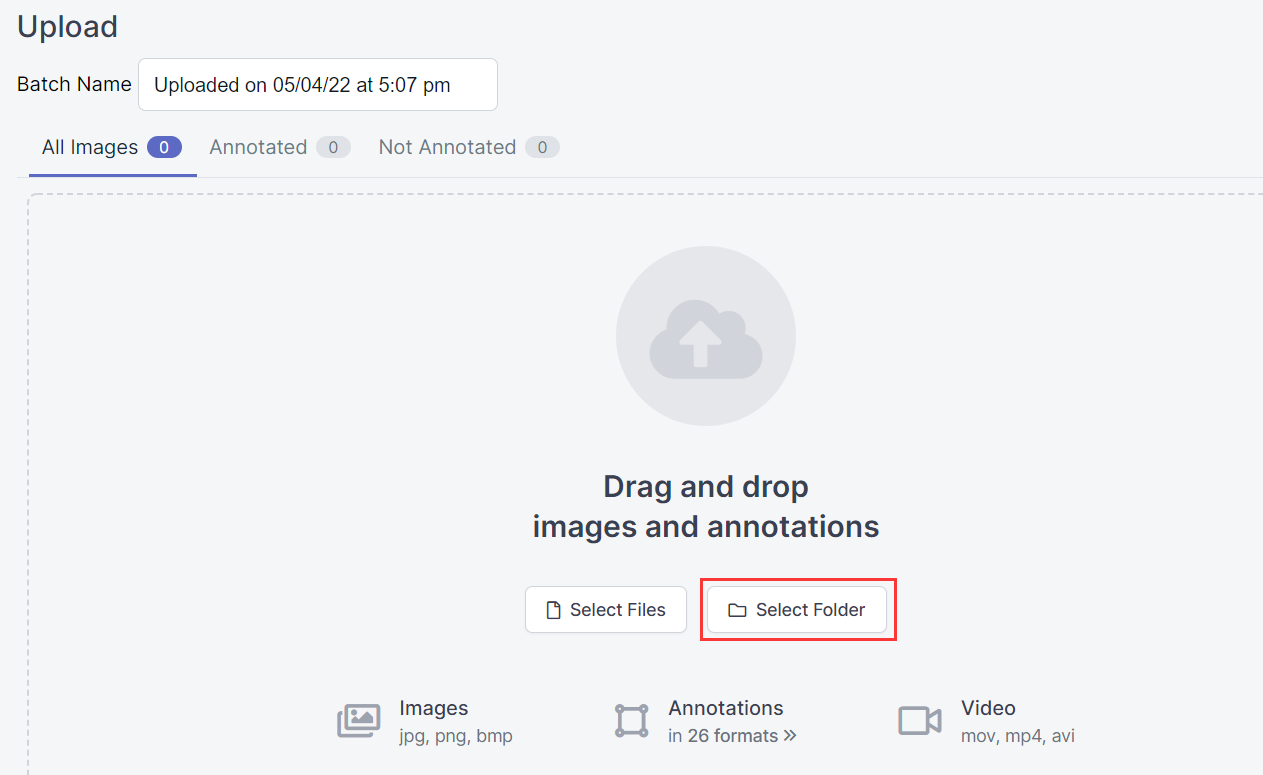Click the 'jpg, png, bmp' text

pos(456,736)
